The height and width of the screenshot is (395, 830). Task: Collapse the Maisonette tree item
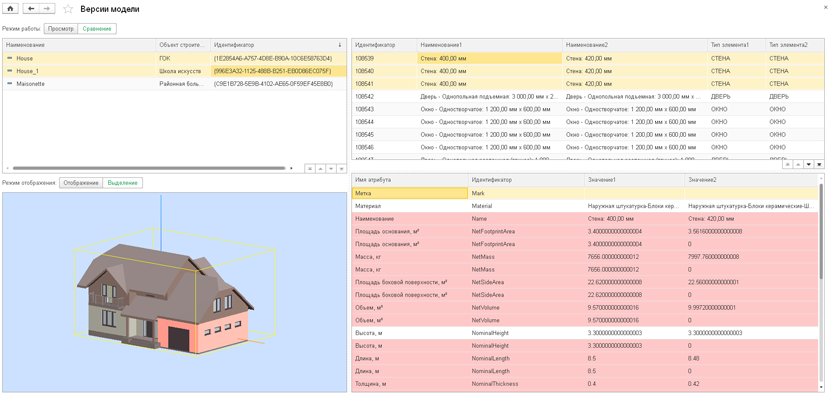pos(10,84)
